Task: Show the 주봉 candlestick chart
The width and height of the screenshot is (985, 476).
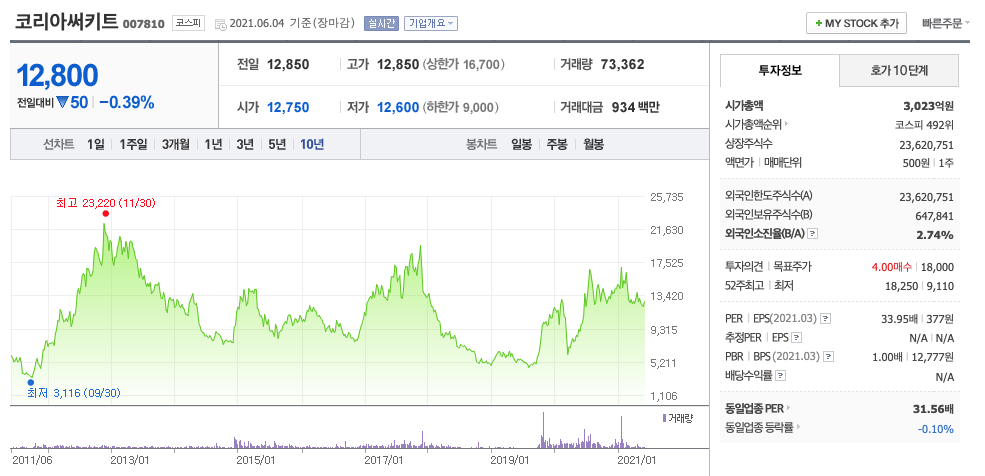Action: click(x=557, y=144)
